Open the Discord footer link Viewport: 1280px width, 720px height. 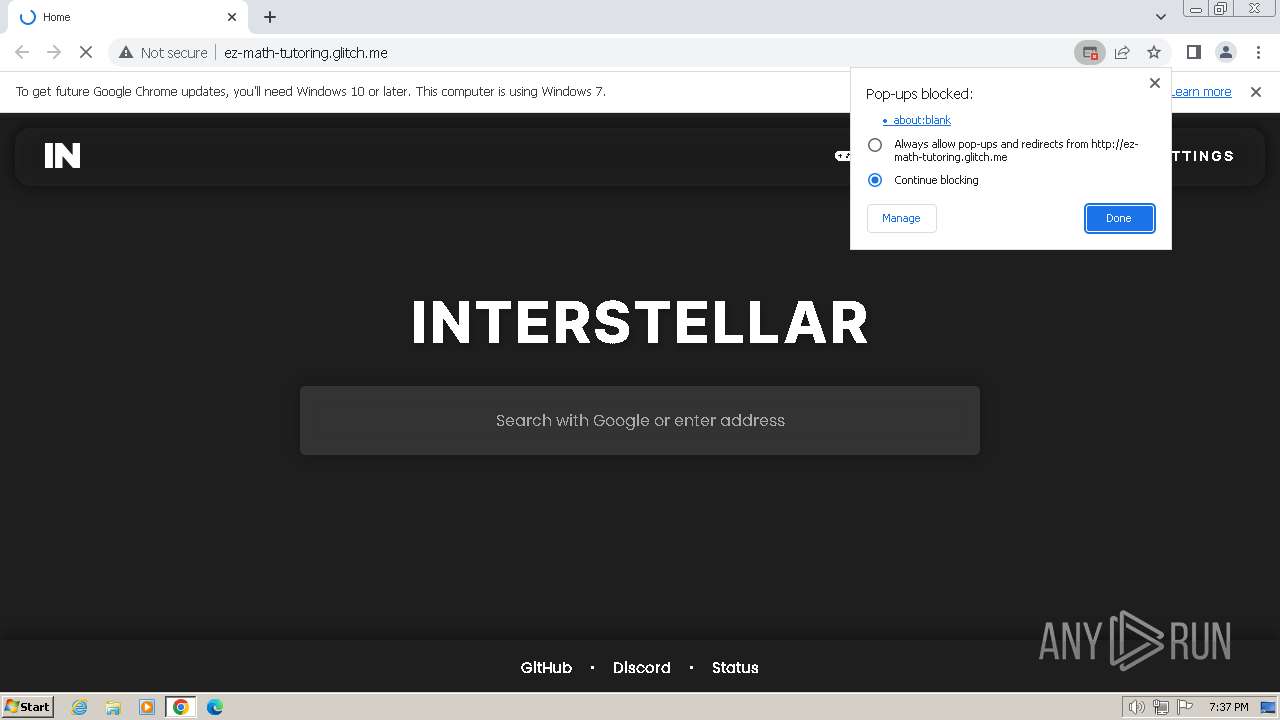pos(642,668)
